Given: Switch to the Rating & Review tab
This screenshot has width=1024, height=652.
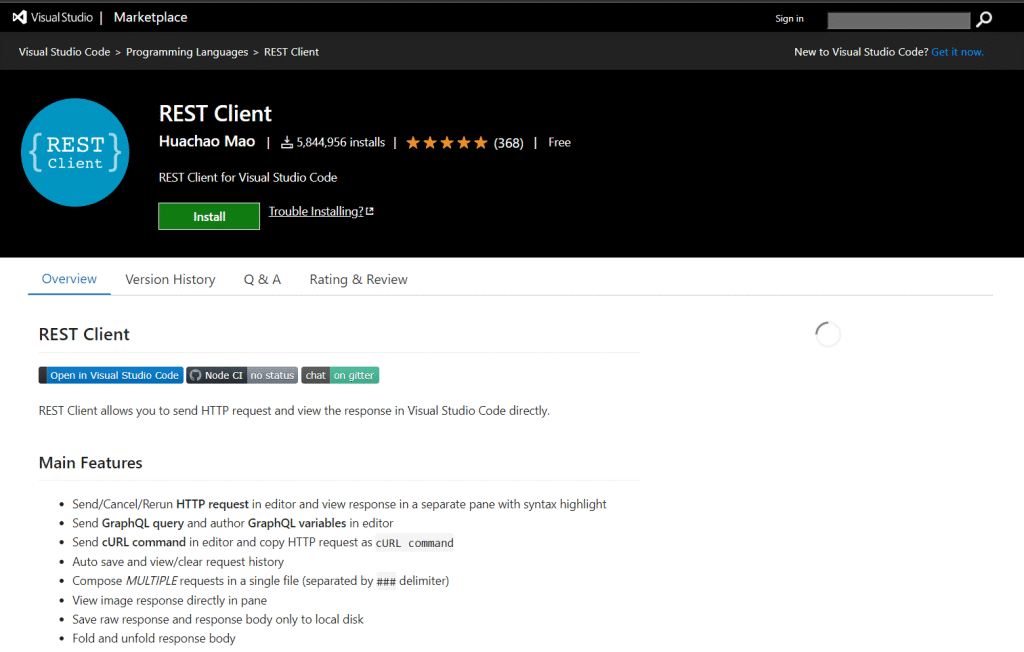Looking at the screenshot, I should point(359,280).
